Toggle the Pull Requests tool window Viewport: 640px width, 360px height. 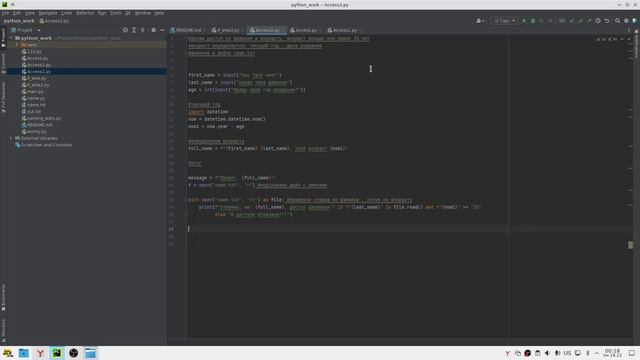[3, 98]
